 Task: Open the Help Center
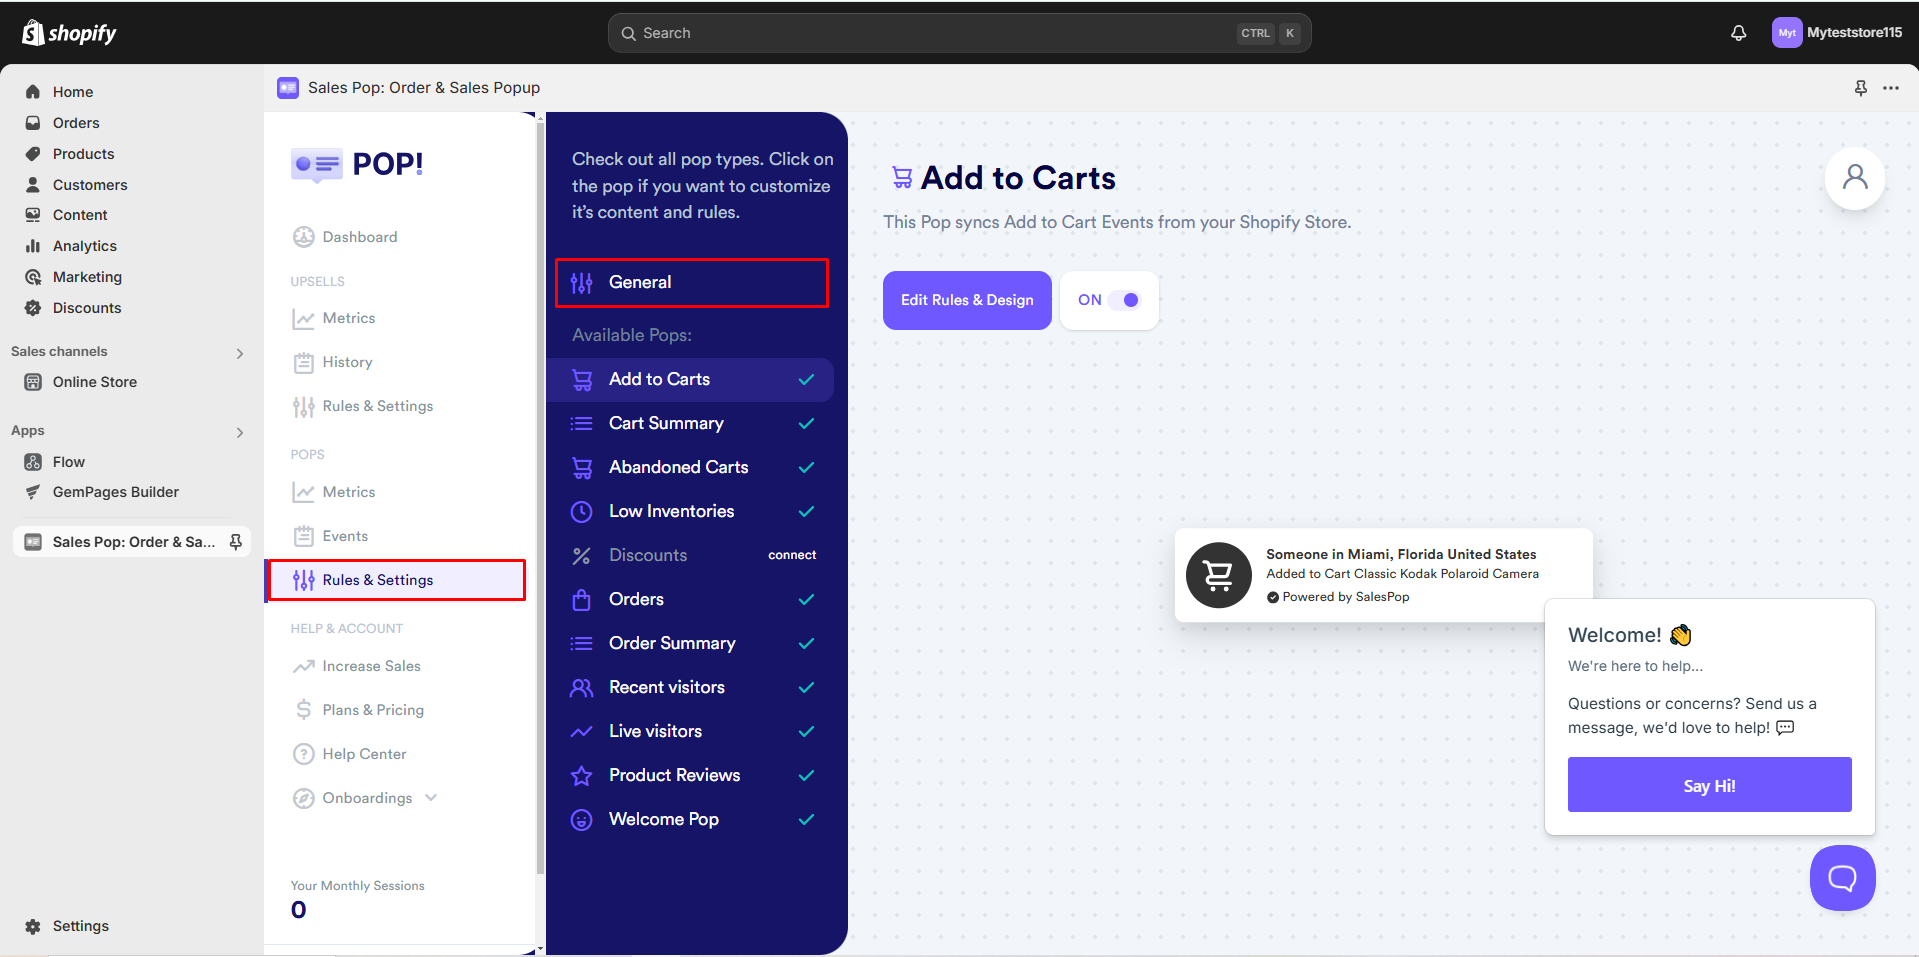[363, 753]
